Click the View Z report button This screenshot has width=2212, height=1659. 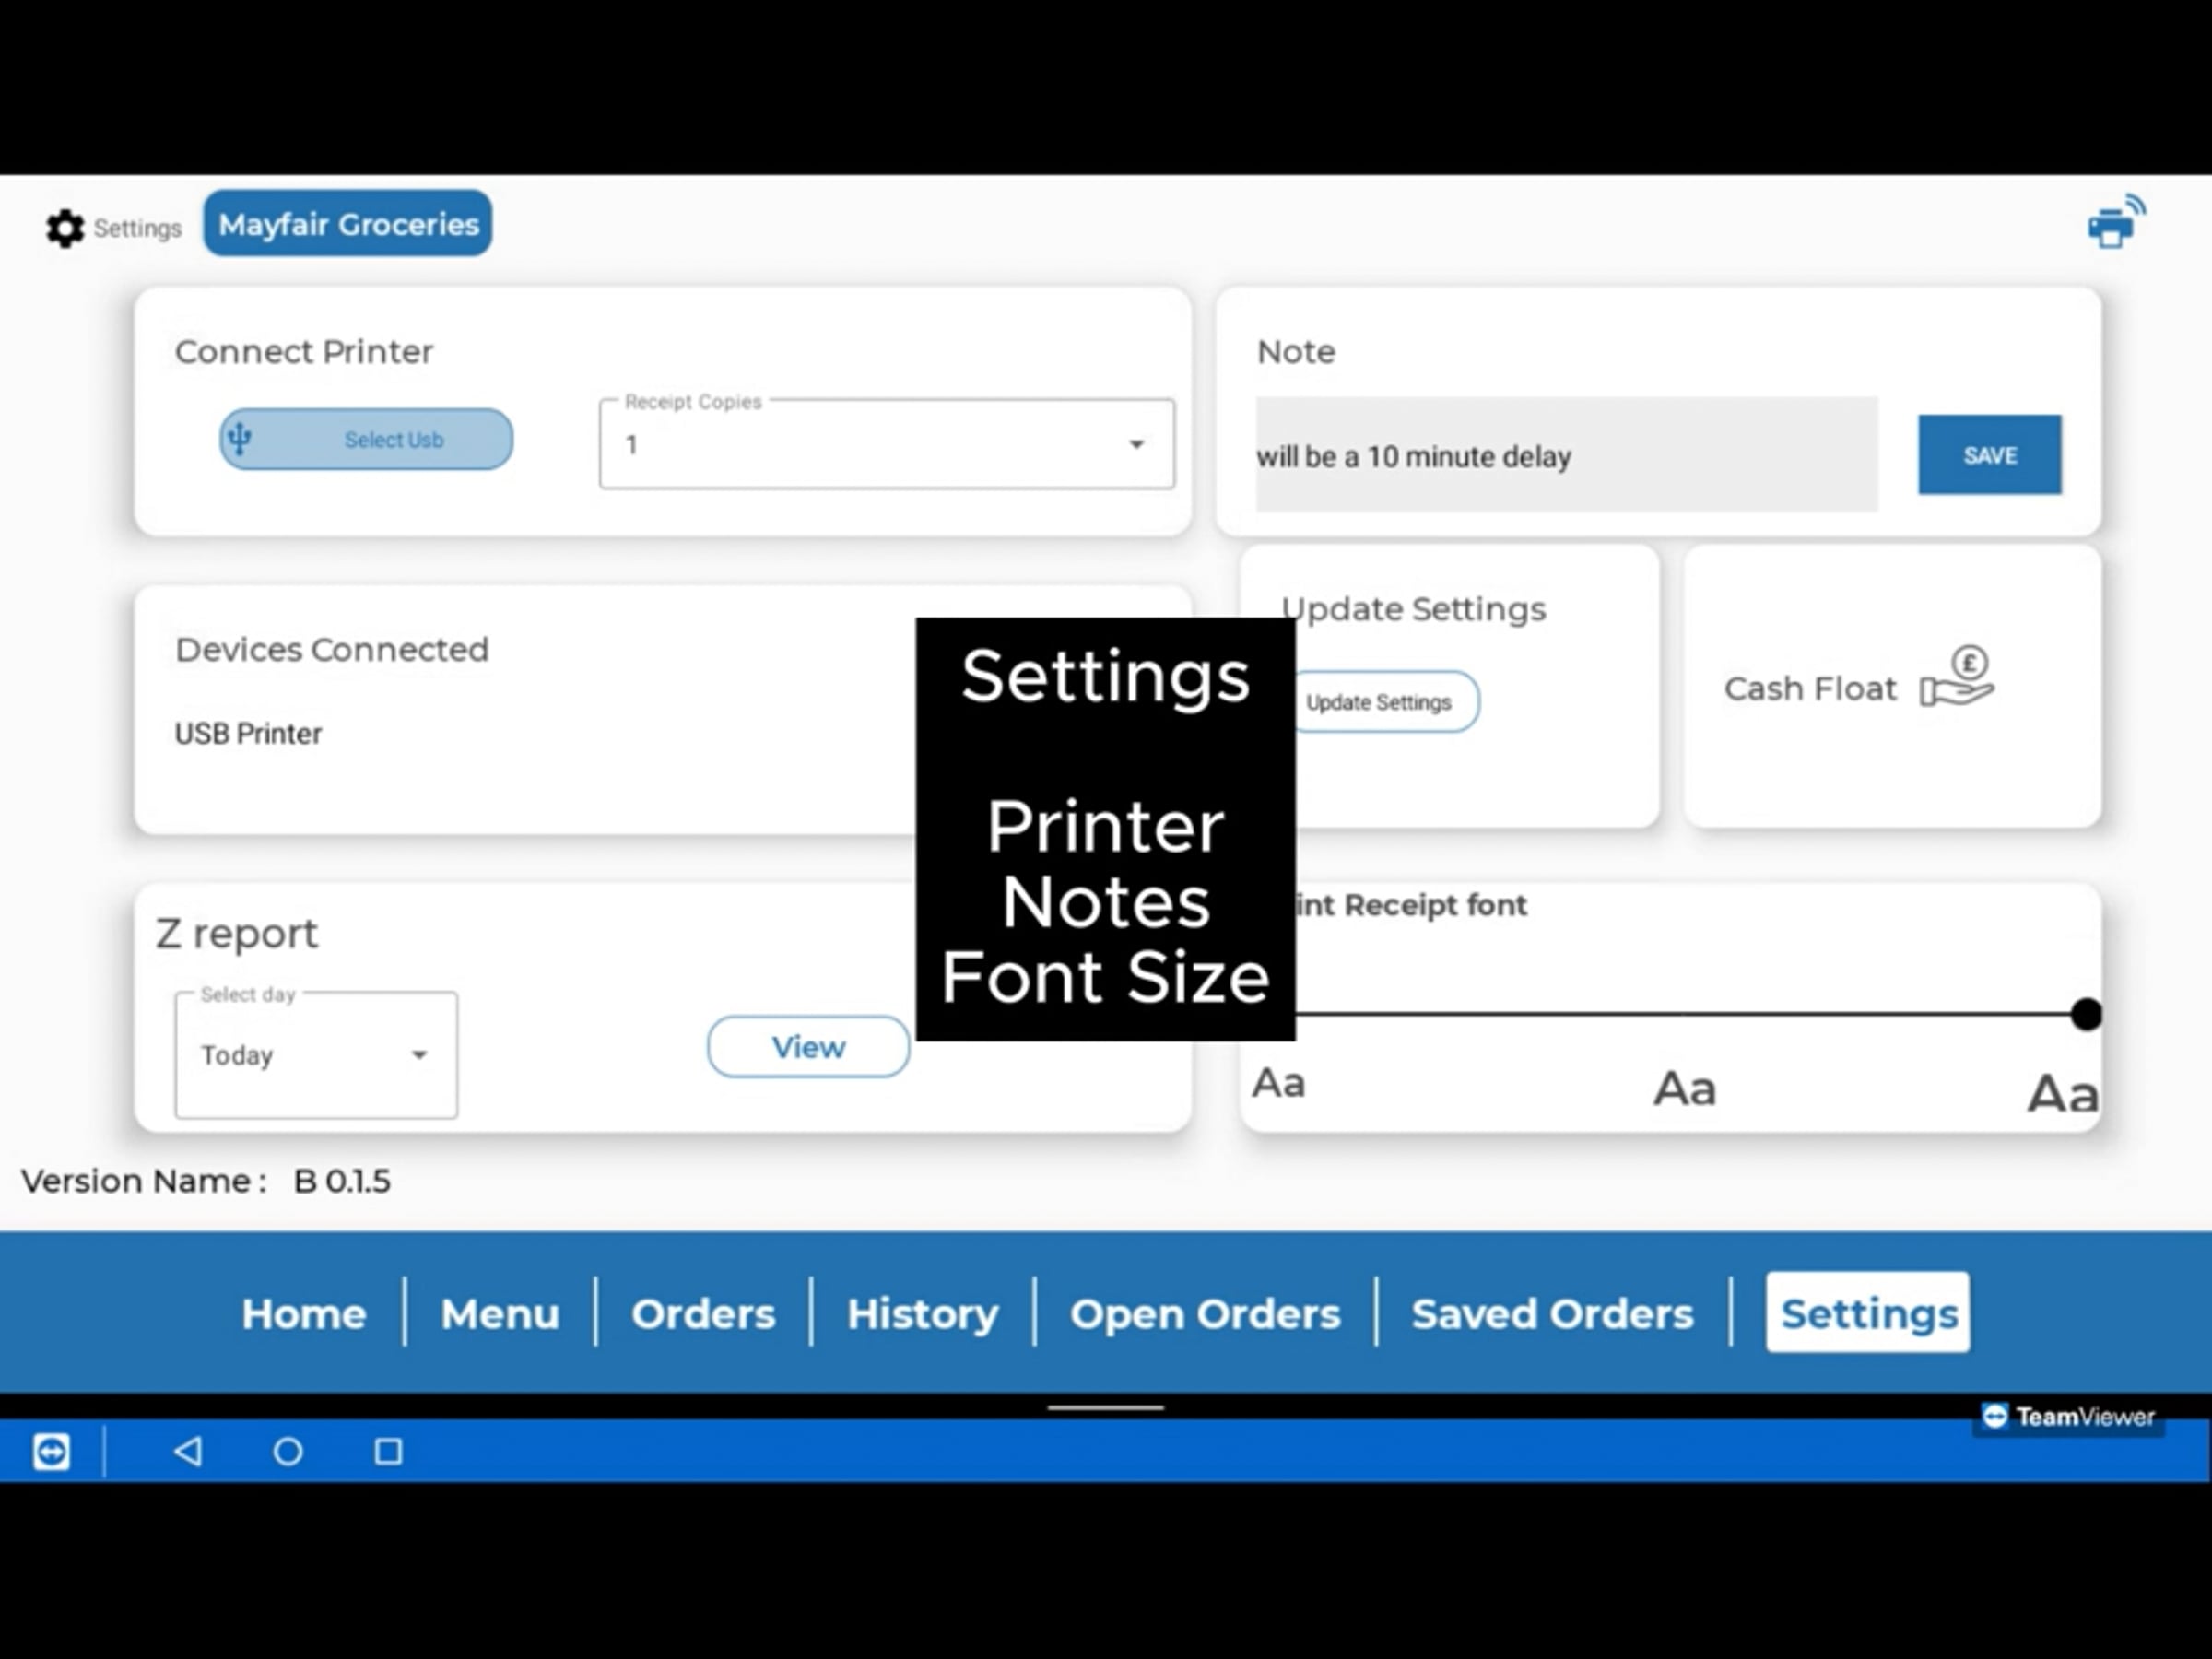(x=808, y=1047)
